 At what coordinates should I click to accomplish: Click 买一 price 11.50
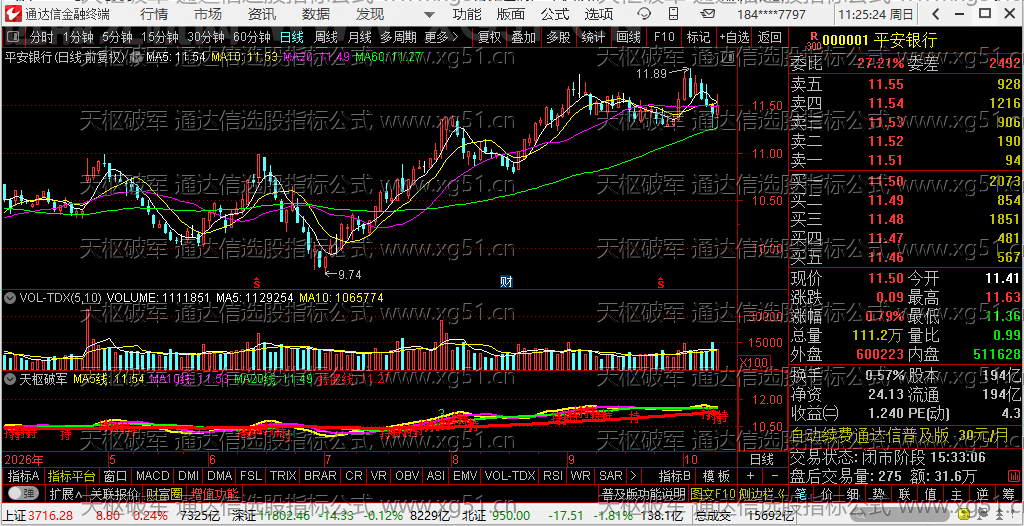tap(886, 181)
